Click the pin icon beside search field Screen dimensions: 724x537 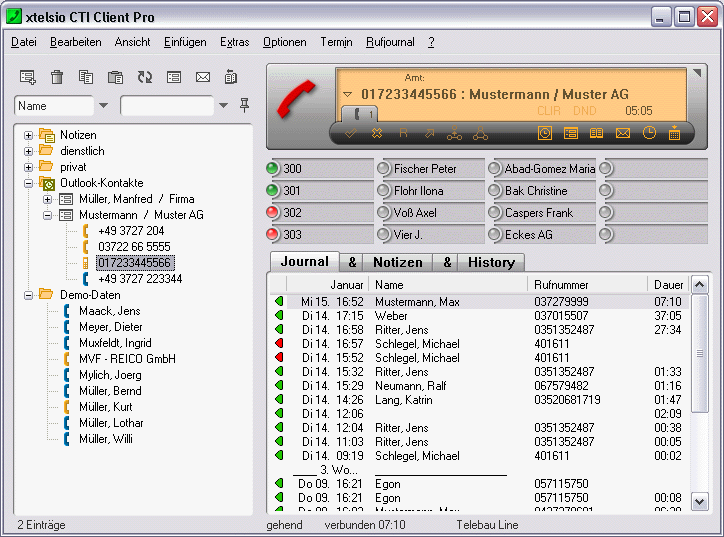245,105
